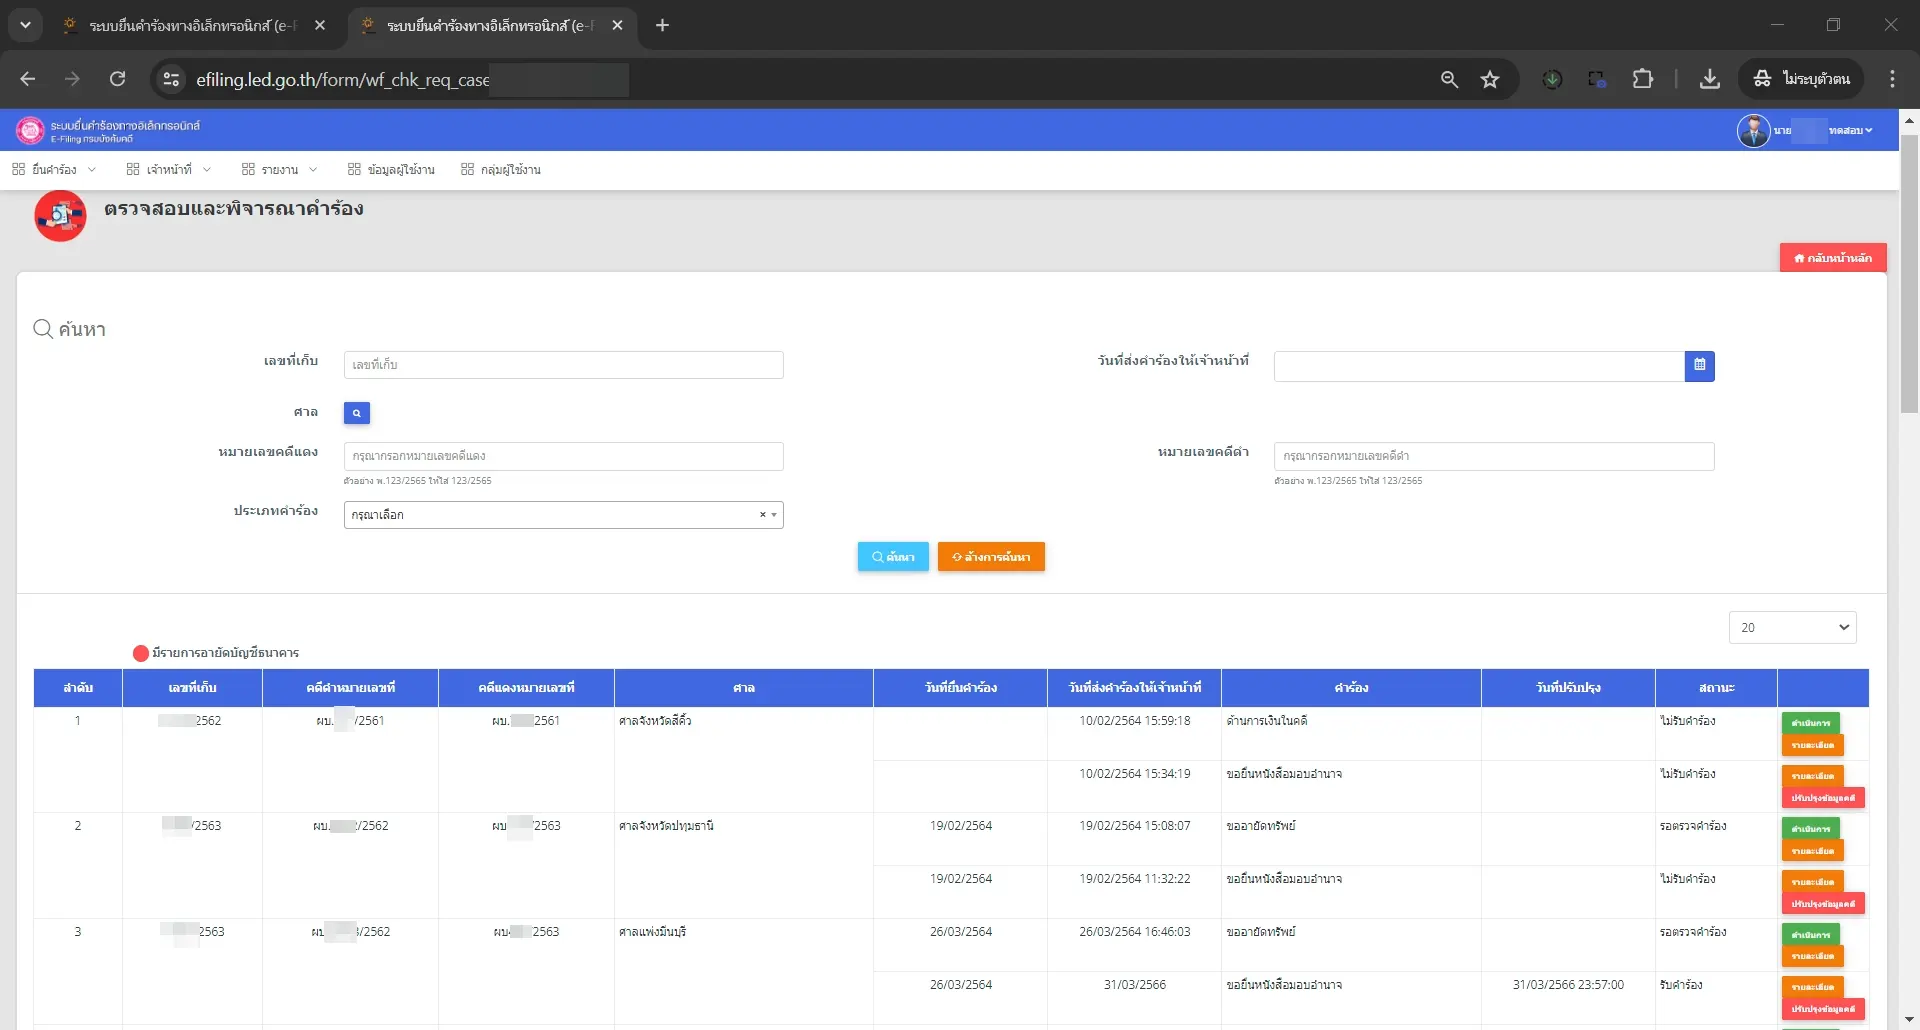The height and width of the screenshot is (1030, 1920).
Task: Click the red กลับหน้าหลัก button
Action: pyautogui.click(x=1833, y=258)
